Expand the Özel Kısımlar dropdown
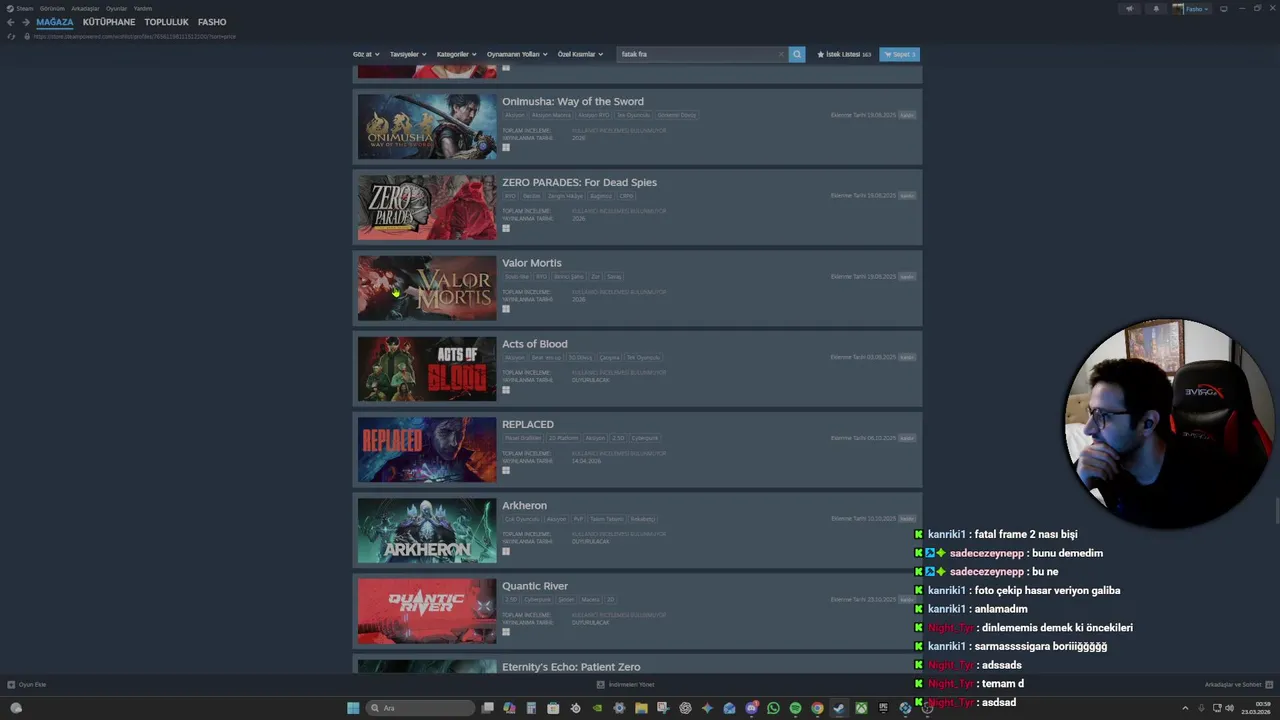 [x=580, y=54]
